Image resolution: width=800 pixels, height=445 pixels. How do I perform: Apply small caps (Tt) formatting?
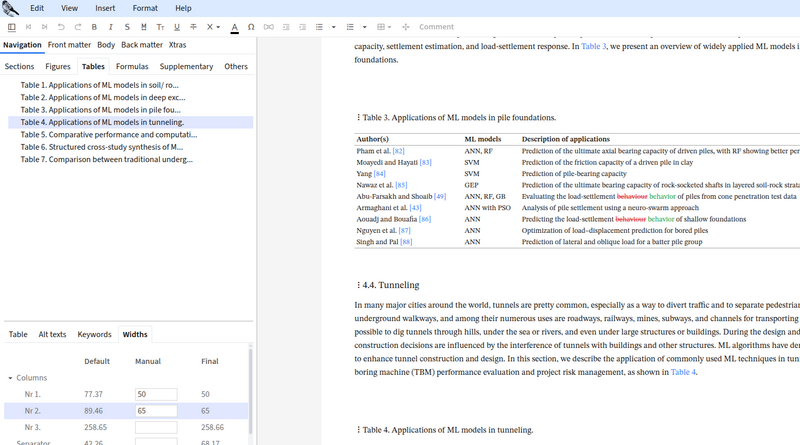(160, 27)
